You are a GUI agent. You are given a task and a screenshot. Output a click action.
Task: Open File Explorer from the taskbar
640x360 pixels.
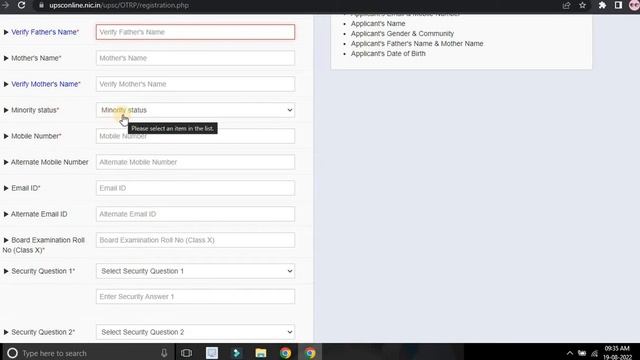click(260, 353)
